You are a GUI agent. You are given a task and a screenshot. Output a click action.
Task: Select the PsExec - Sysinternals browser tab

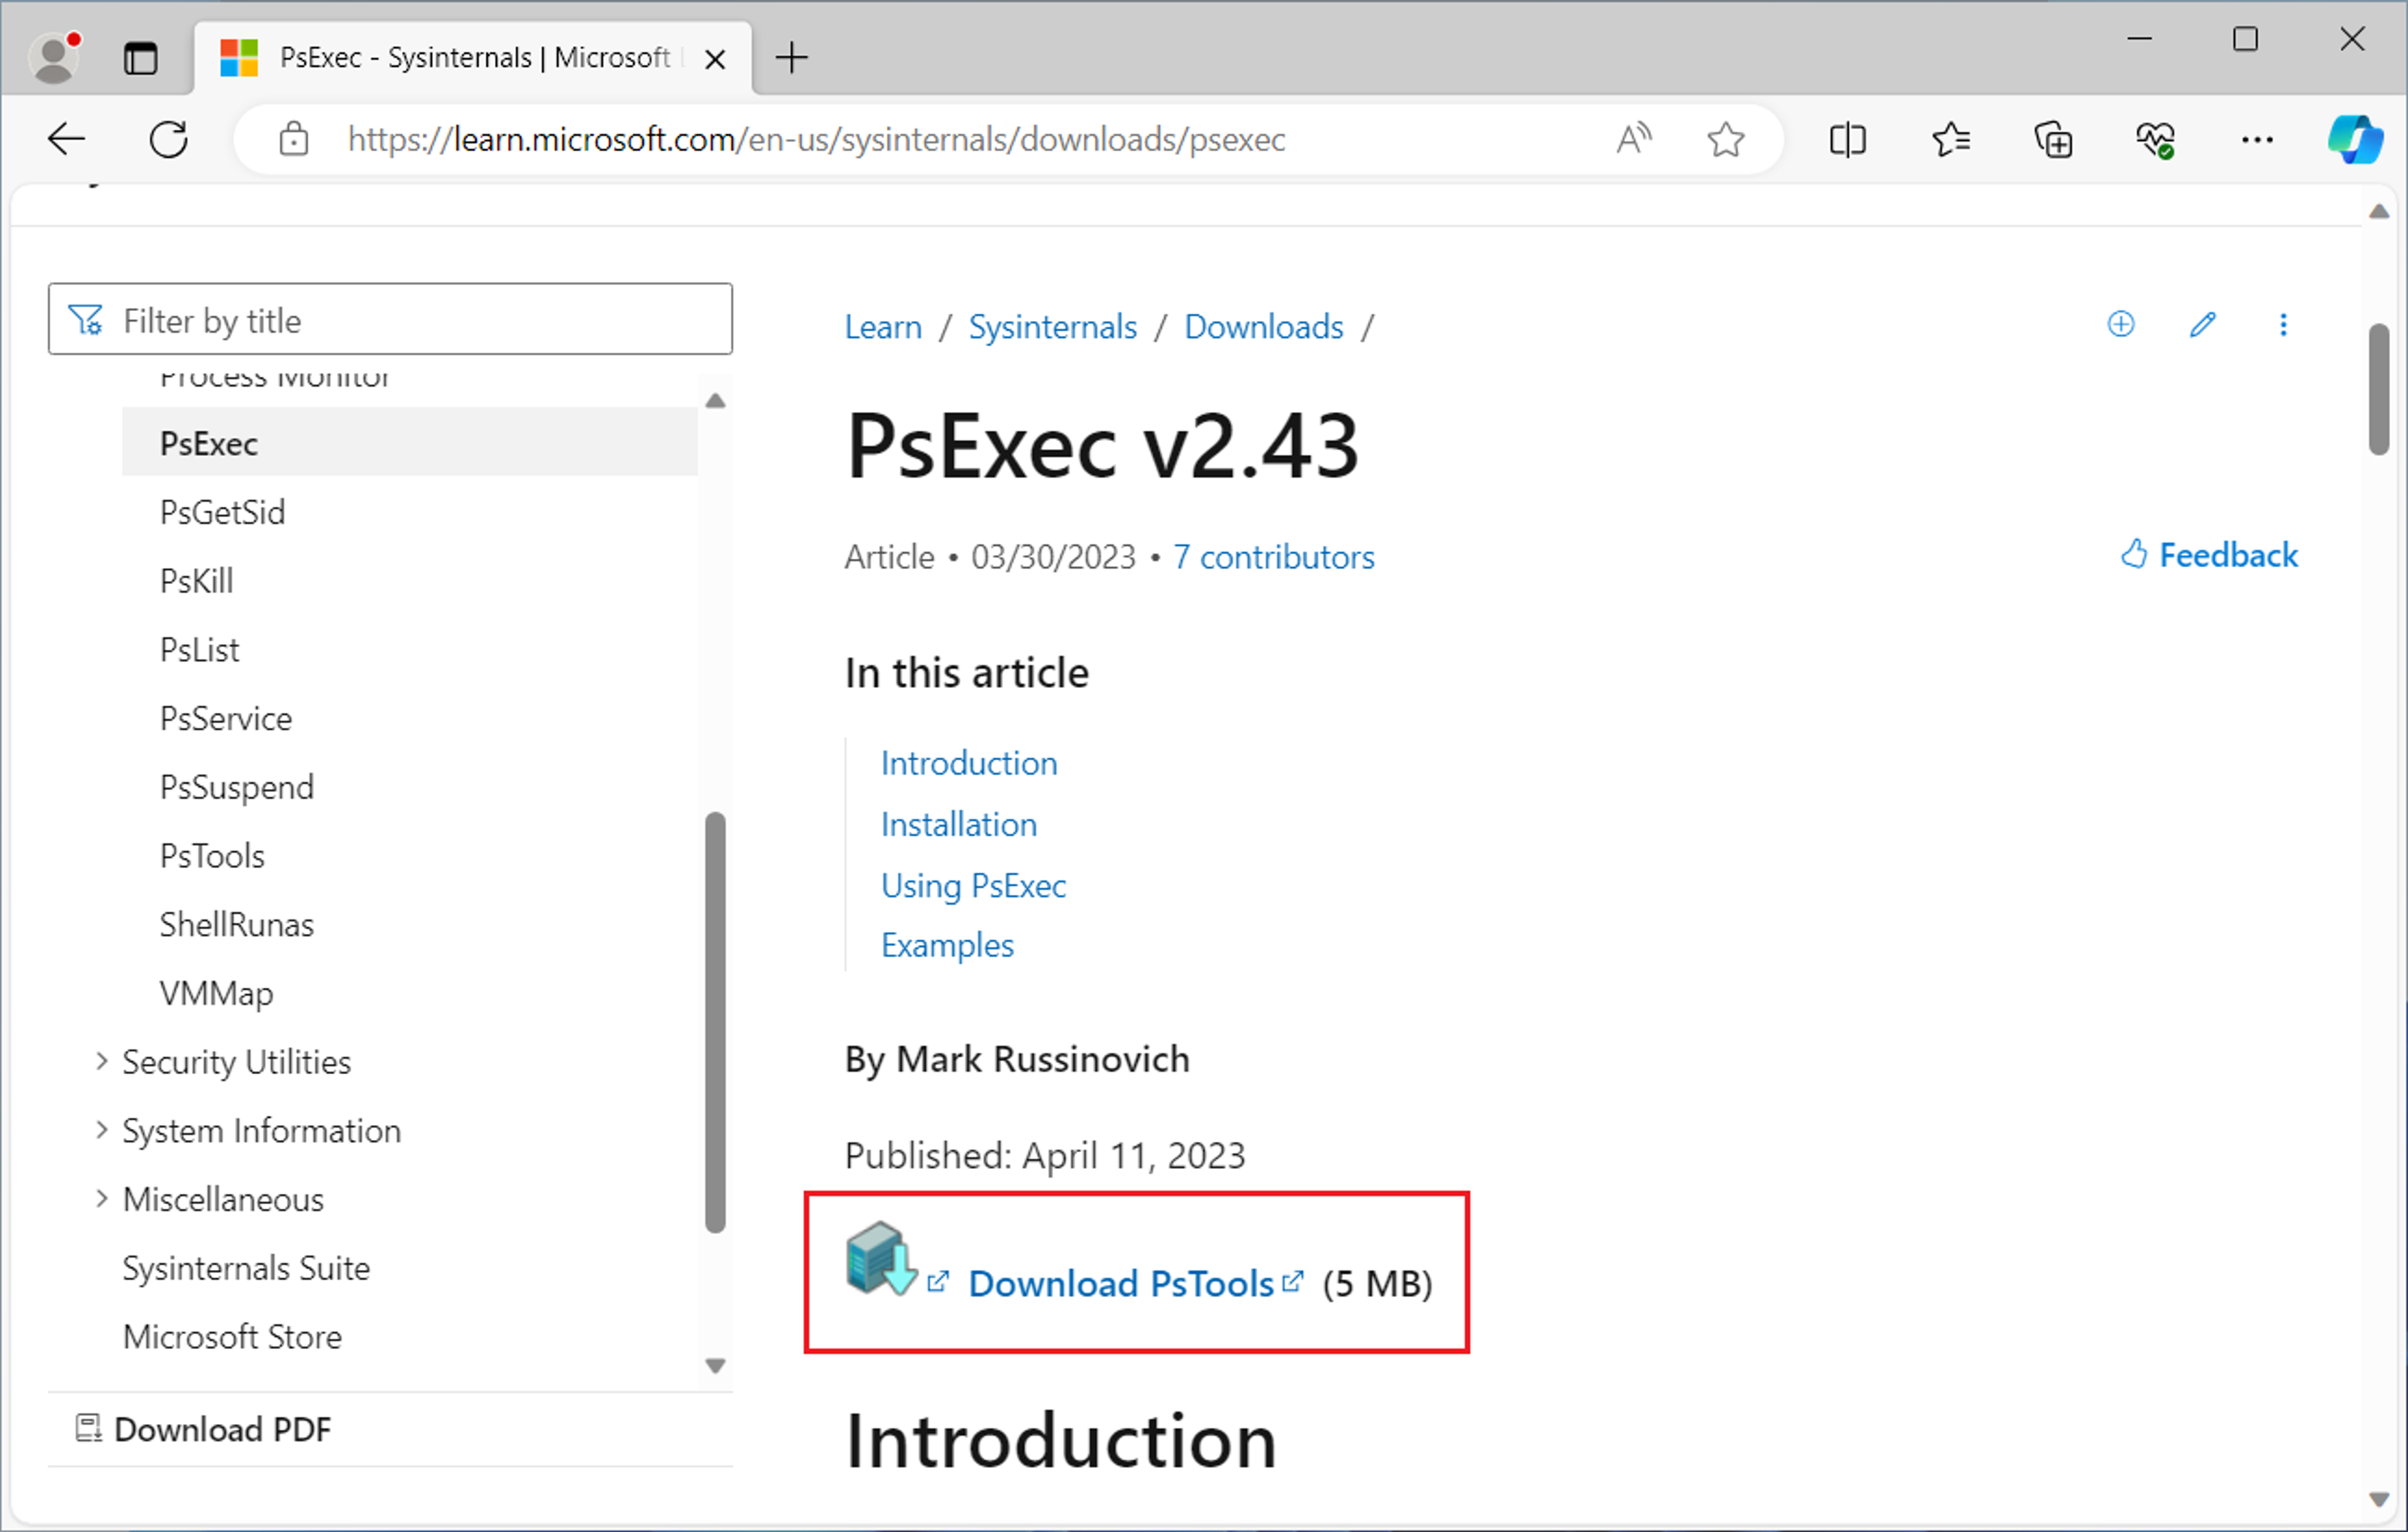click(472, 58)
